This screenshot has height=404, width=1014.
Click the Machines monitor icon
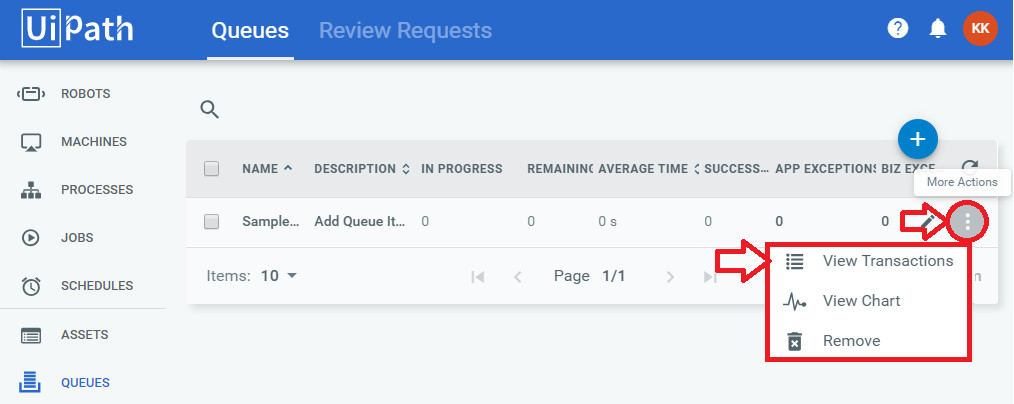click(31, 142)
